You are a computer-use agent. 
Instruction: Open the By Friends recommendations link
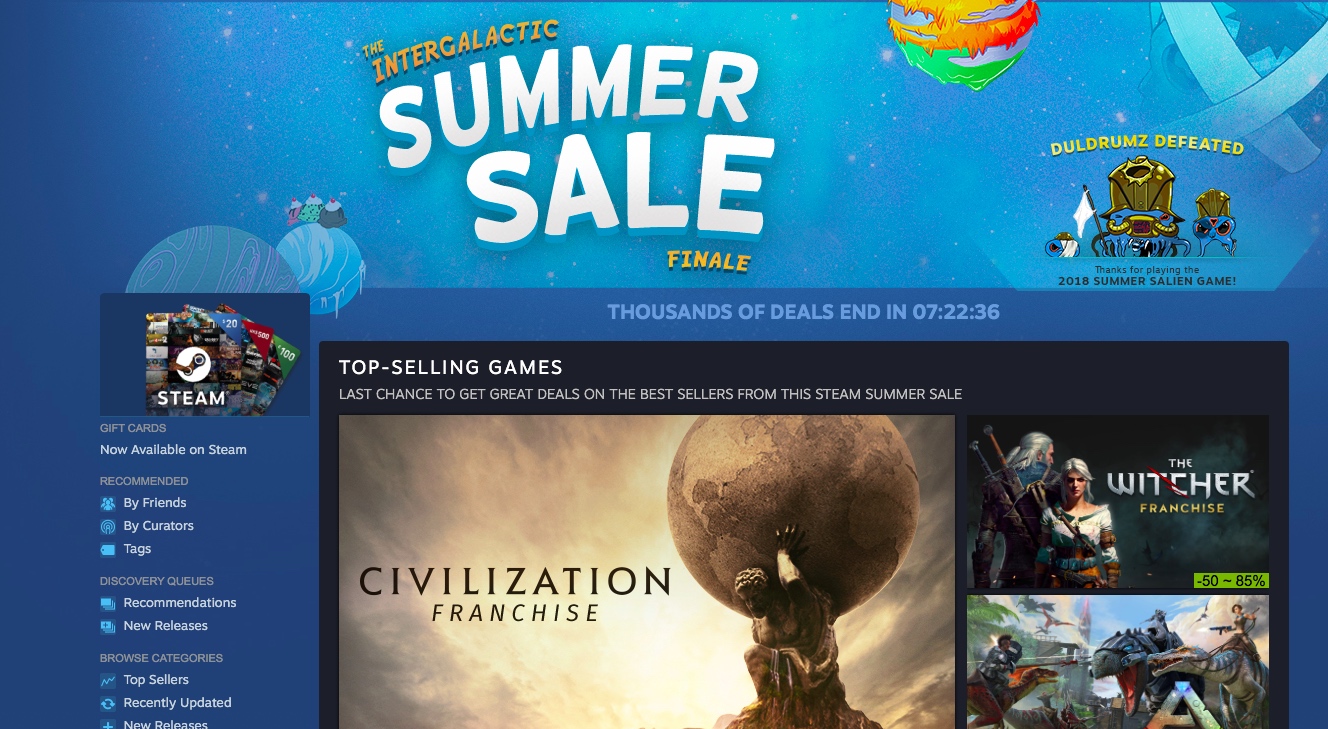[155, 503]
